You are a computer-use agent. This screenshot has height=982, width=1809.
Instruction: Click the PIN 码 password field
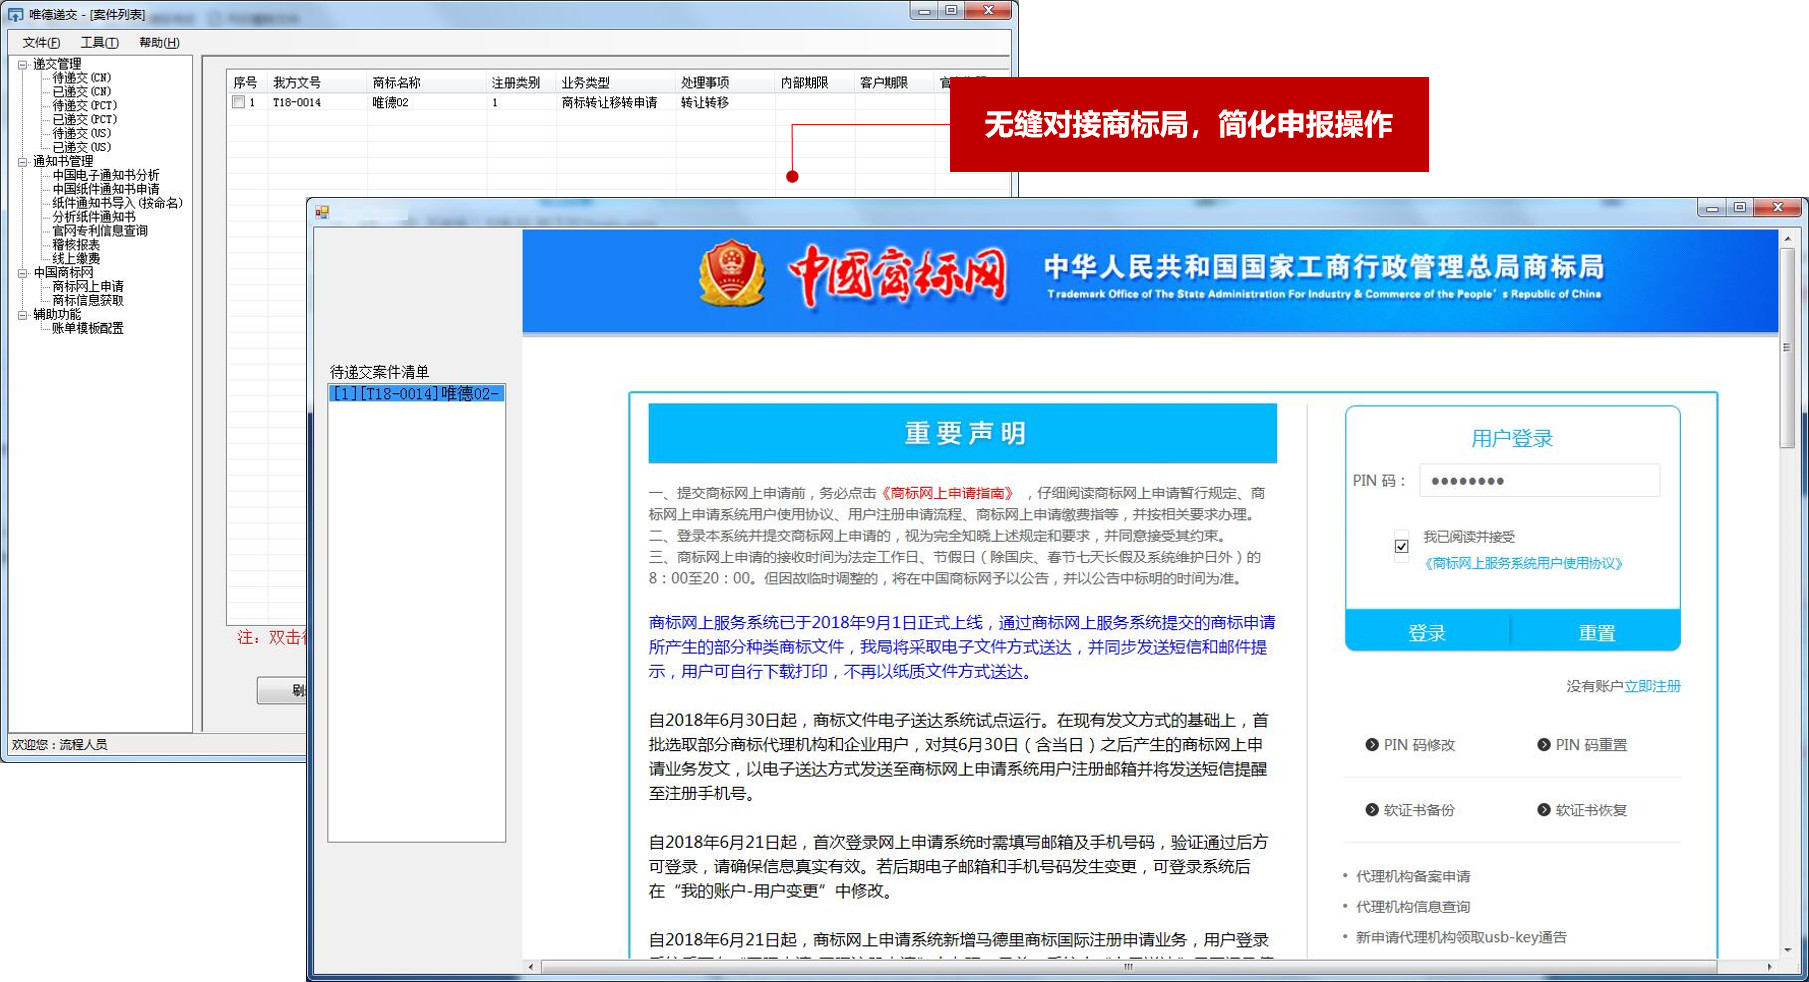[x=1539, y=481]
